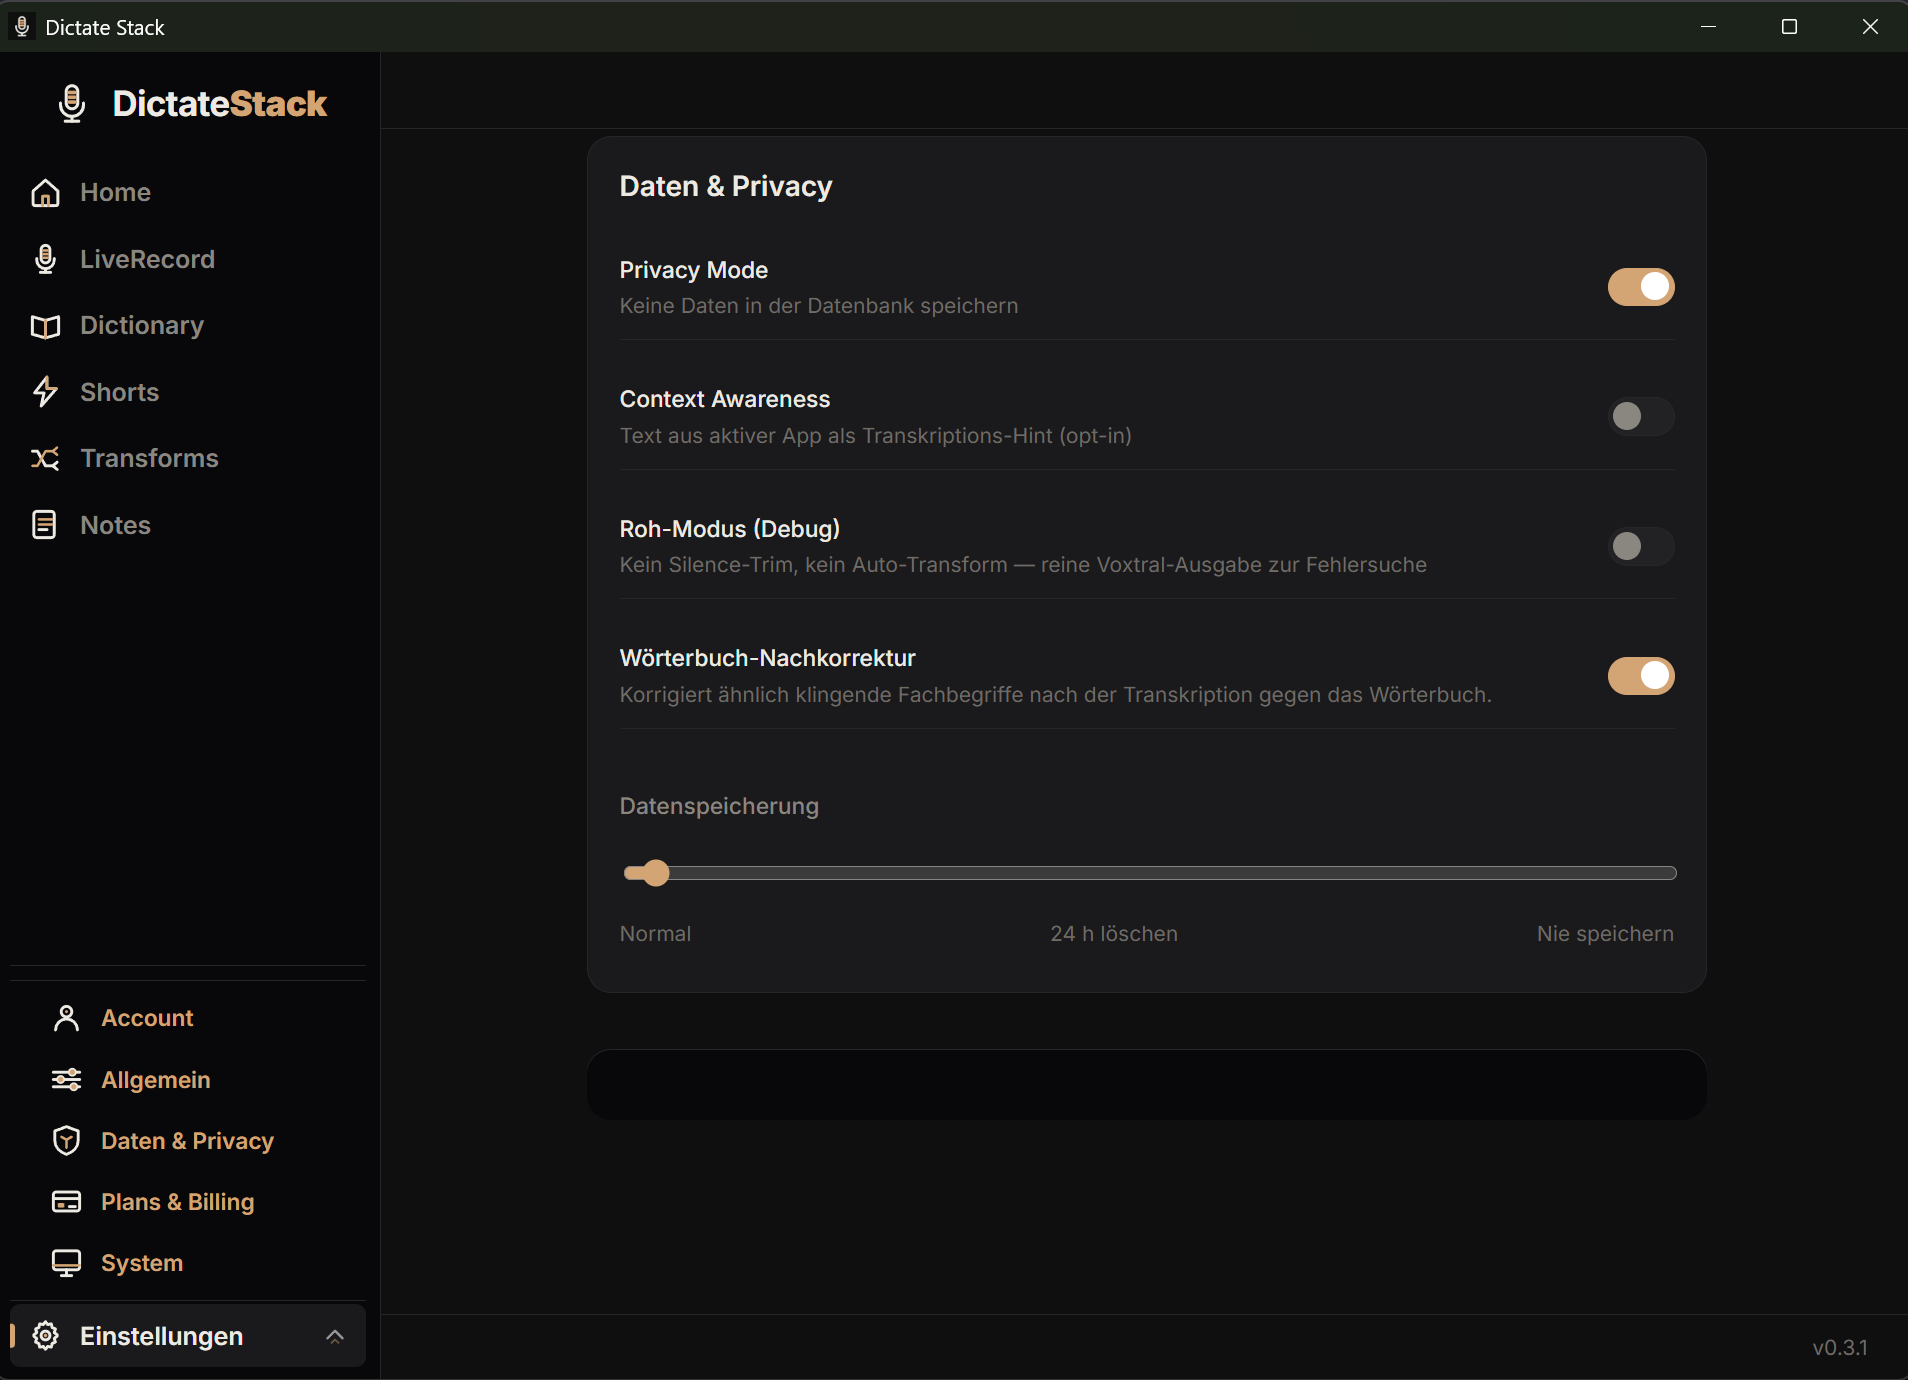The height and width of the screenshot is (1380, 1908).
Task: Click the Dictate Stack title bar app icon
Action: point(22,27)
